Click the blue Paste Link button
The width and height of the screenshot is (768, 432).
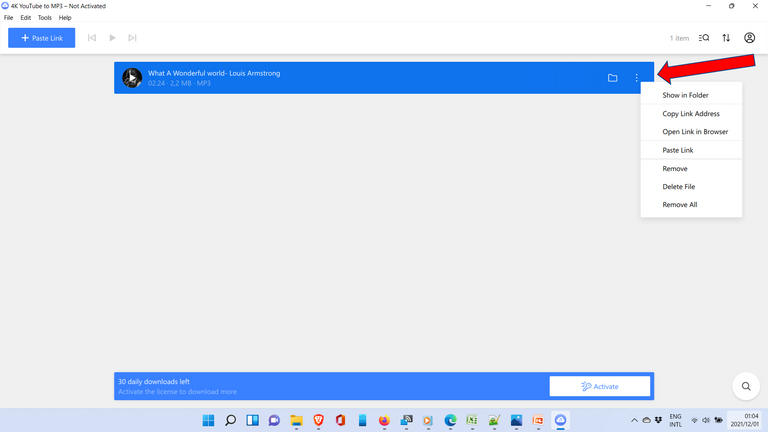(42, 38)
